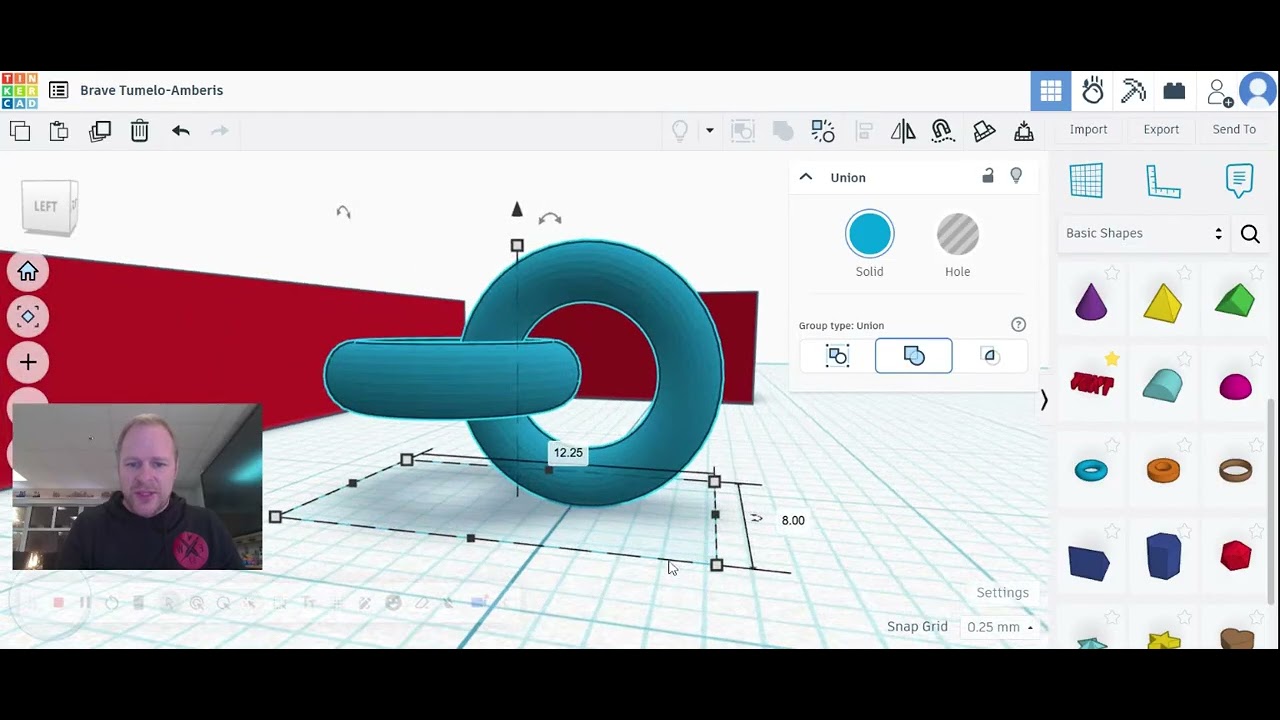Click the Mirror tool
The height and width of the screenshot is (720, 1280).
click(x=903, y=130)
